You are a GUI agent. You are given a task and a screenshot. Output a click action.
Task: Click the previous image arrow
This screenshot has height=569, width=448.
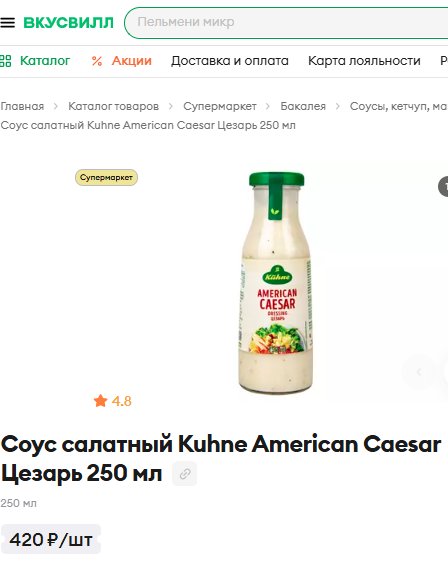click(x=419, y=372)
